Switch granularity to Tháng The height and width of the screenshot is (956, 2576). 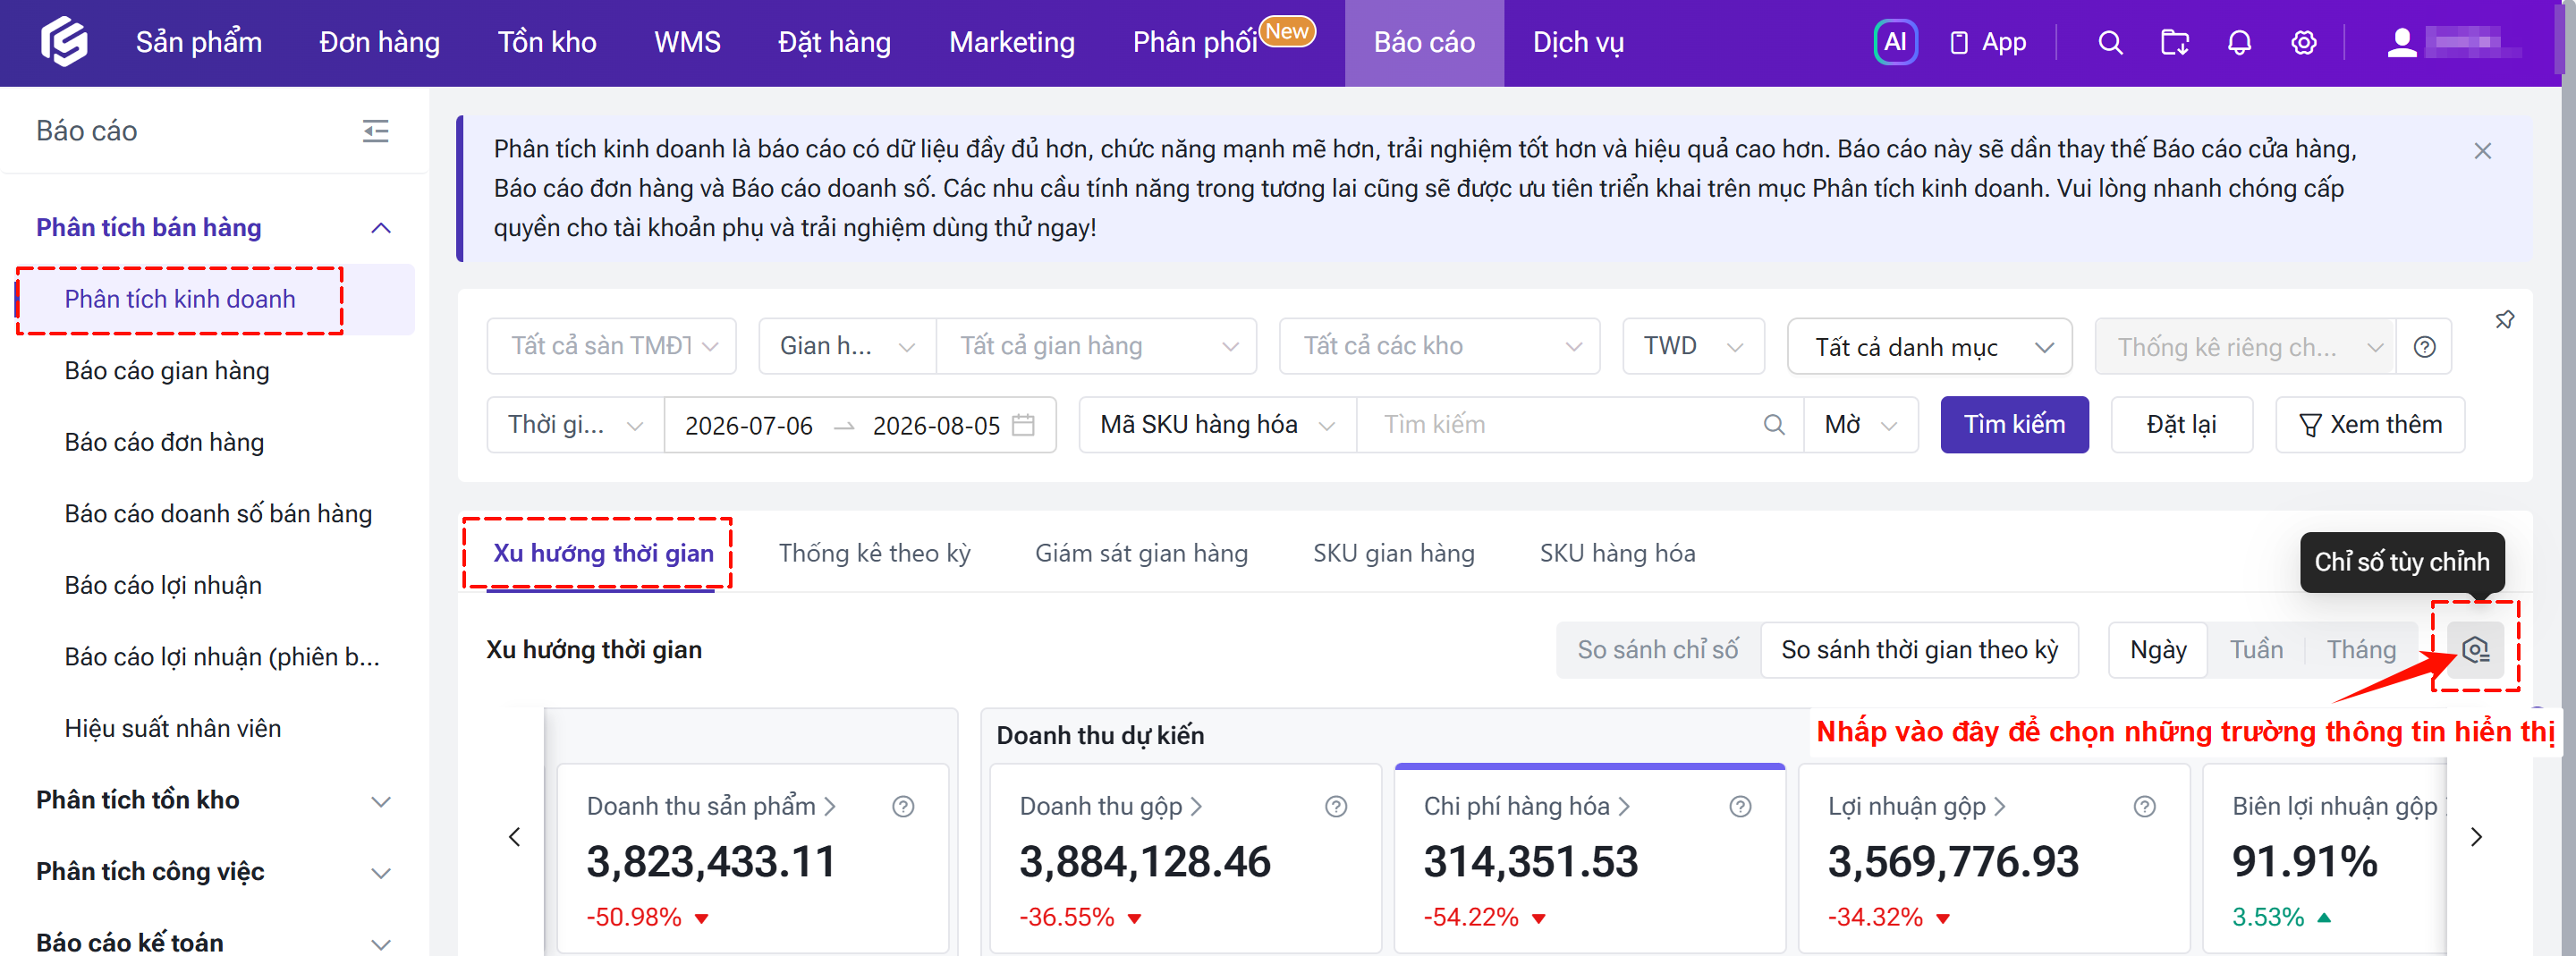(x=2361, y=650)
